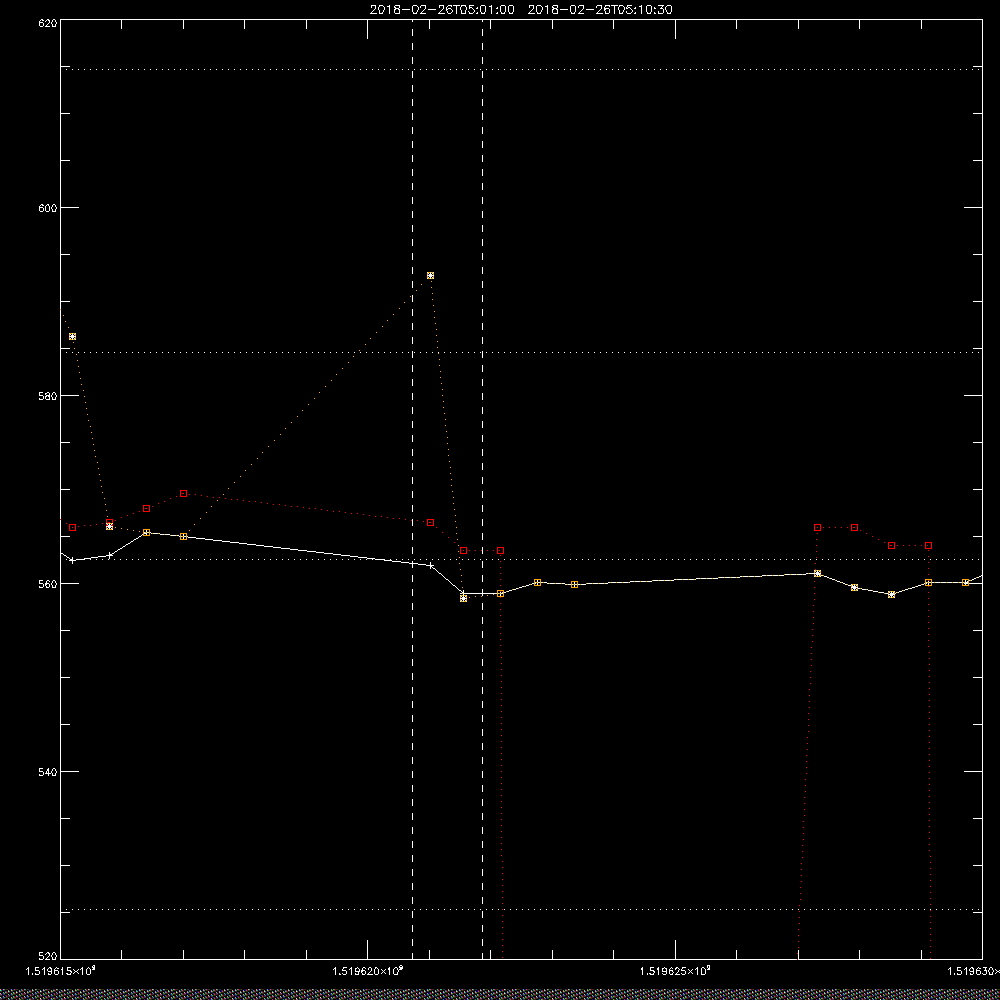The width and height of the screenshot is (1000, 1000).
Task: Click the y-axis label 620
Action: pos(50,24)
